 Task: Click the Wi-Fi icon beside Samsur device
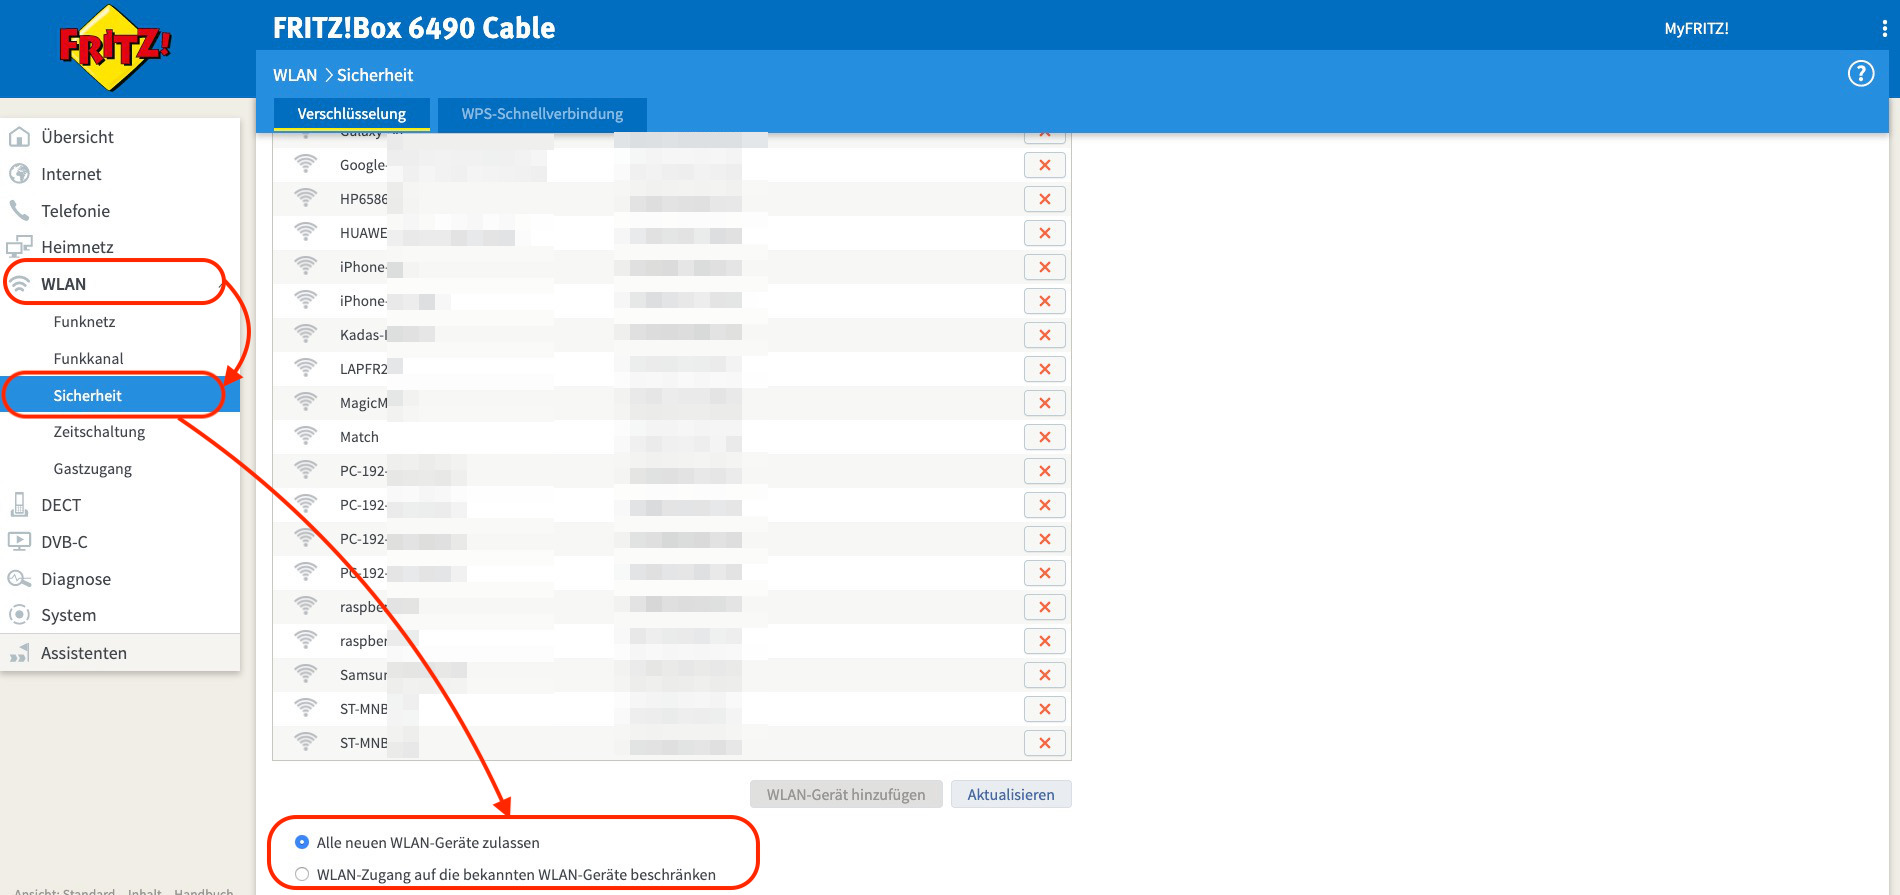click(x=305, y=674)
